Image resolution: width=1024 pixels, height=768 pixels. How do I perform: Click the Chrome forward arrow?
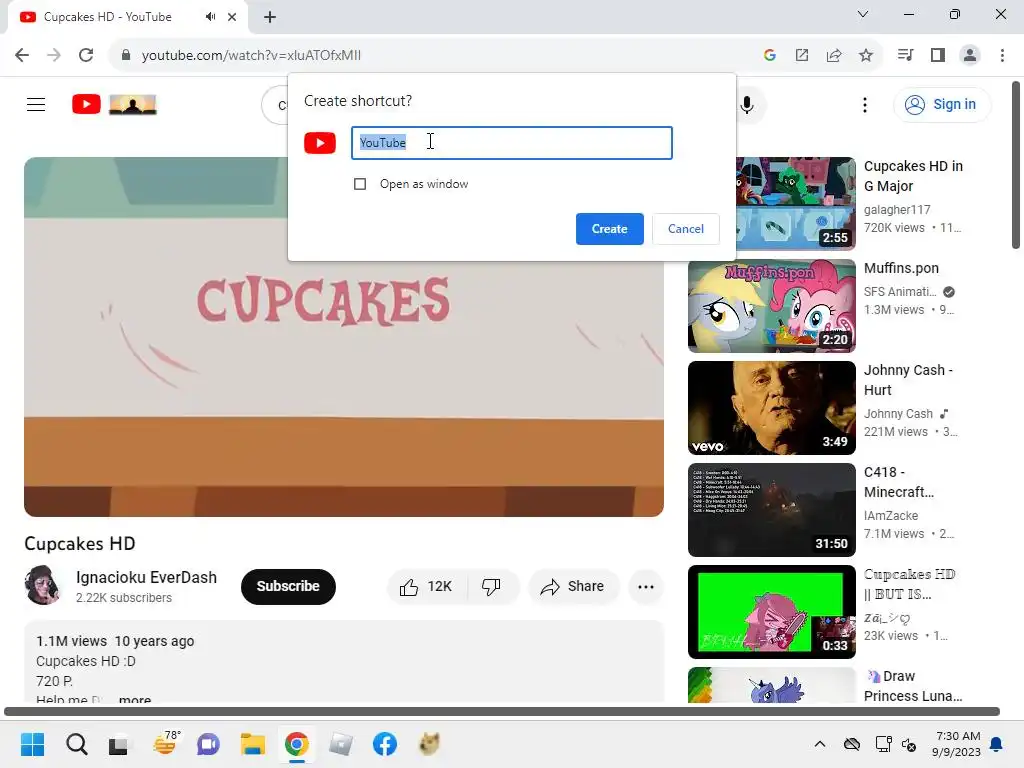(x=54, y=56)
